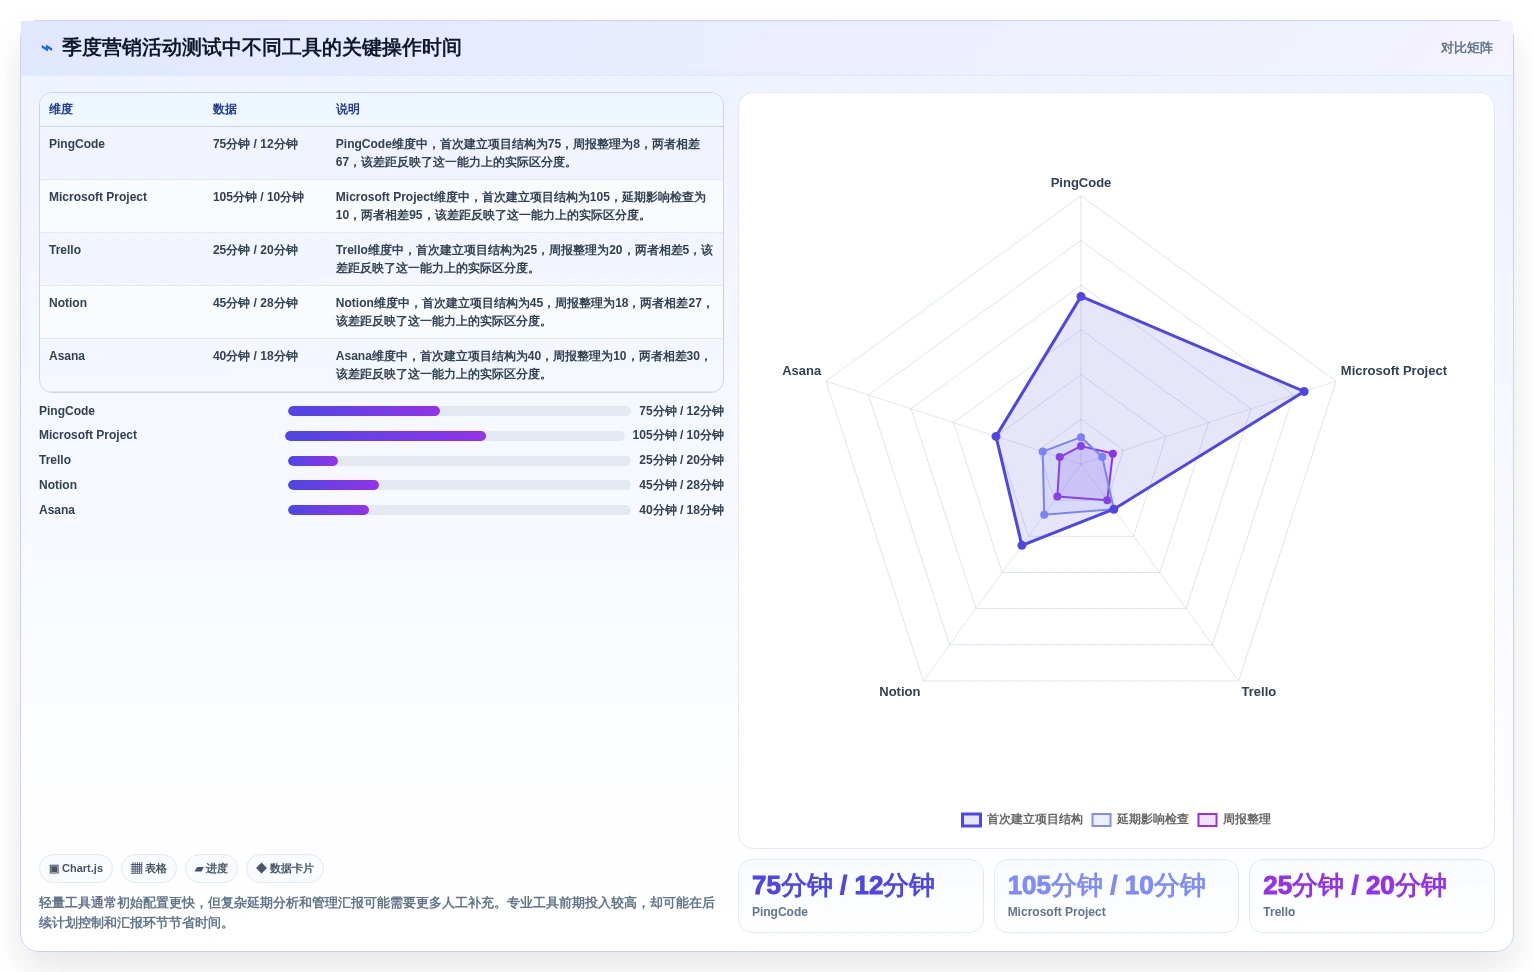The image size is (1534, 972).
Task: Open the Microsoft Project 105分钟 / 10分钟 data card
Action: click(x=1116, y=896)
